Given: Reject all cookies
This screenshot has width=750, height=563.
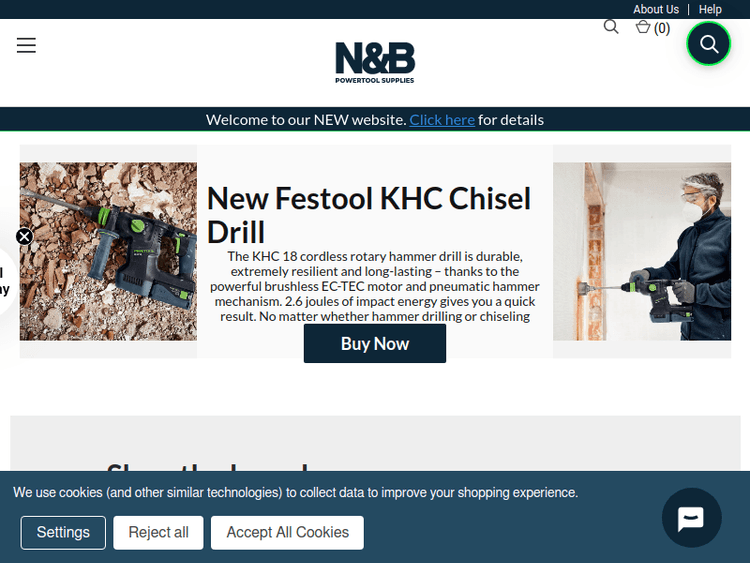Looking at the screenshot, I should 158,532.
